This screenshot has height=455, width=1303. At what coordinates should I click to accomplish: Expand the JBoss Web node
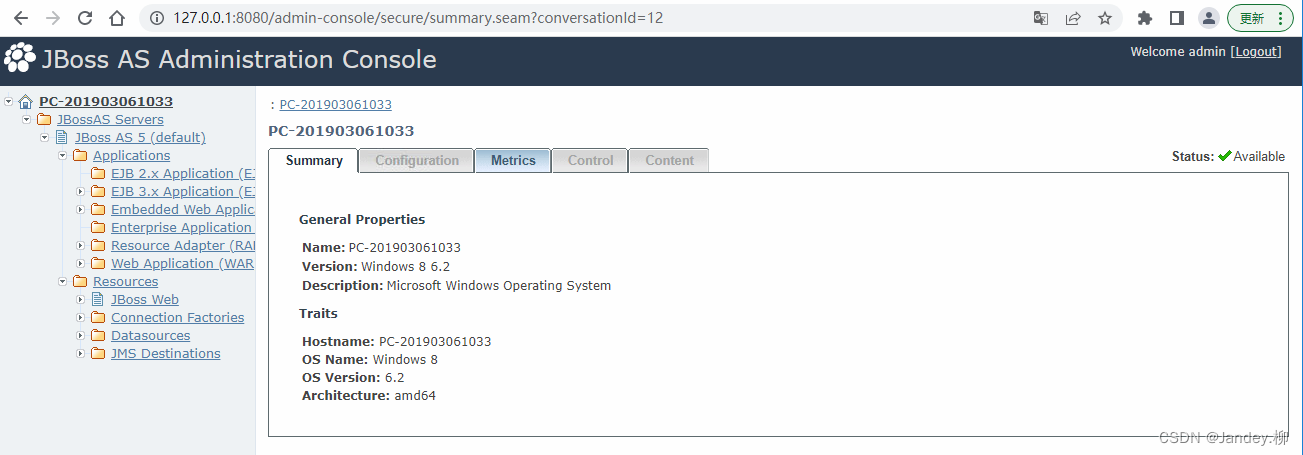pos(81,300)
